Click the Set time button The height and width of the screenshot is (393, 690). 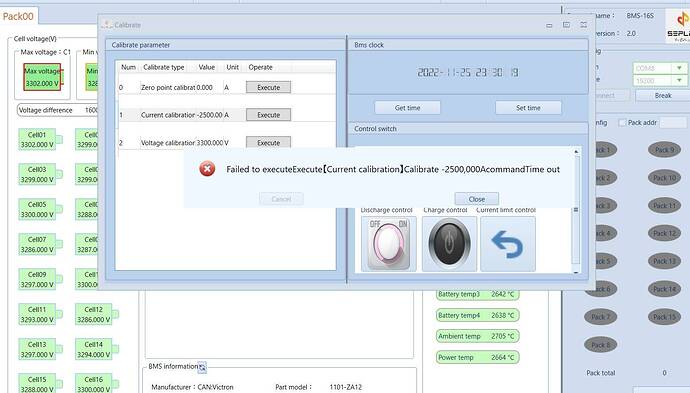click(x=528, y=107)
